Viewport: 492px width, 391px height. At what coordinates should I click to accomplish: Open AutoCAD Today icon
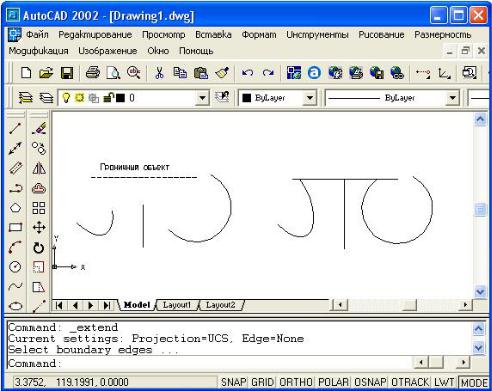point(294,73)
